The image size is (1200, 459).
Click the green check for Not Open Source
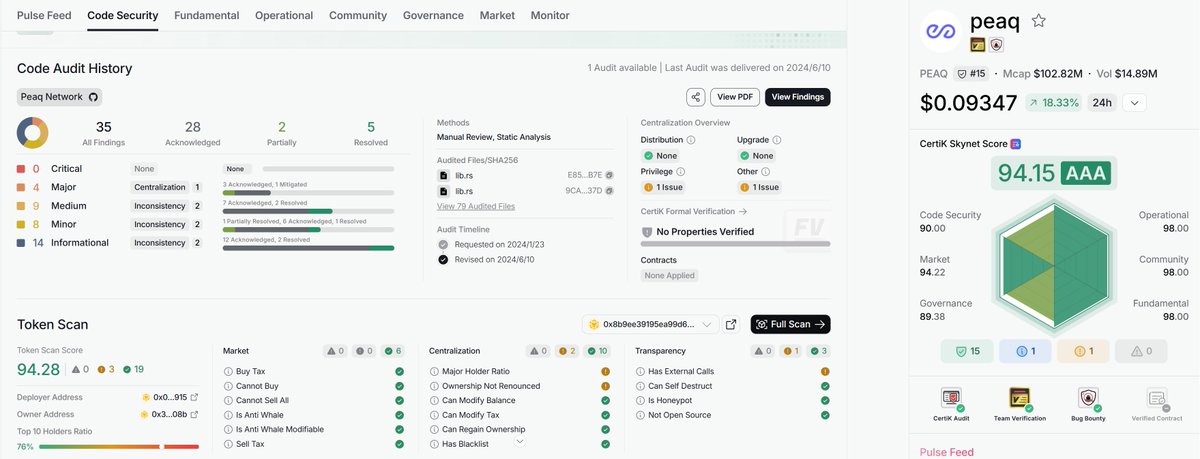tap(825, 414)
